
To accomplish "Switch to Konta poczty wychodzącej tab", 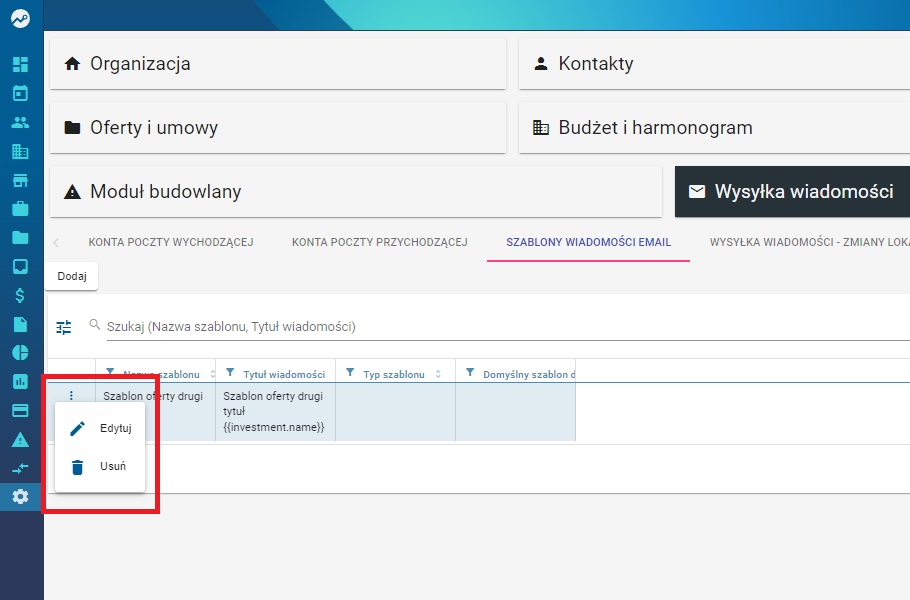I will pos(171,242).
